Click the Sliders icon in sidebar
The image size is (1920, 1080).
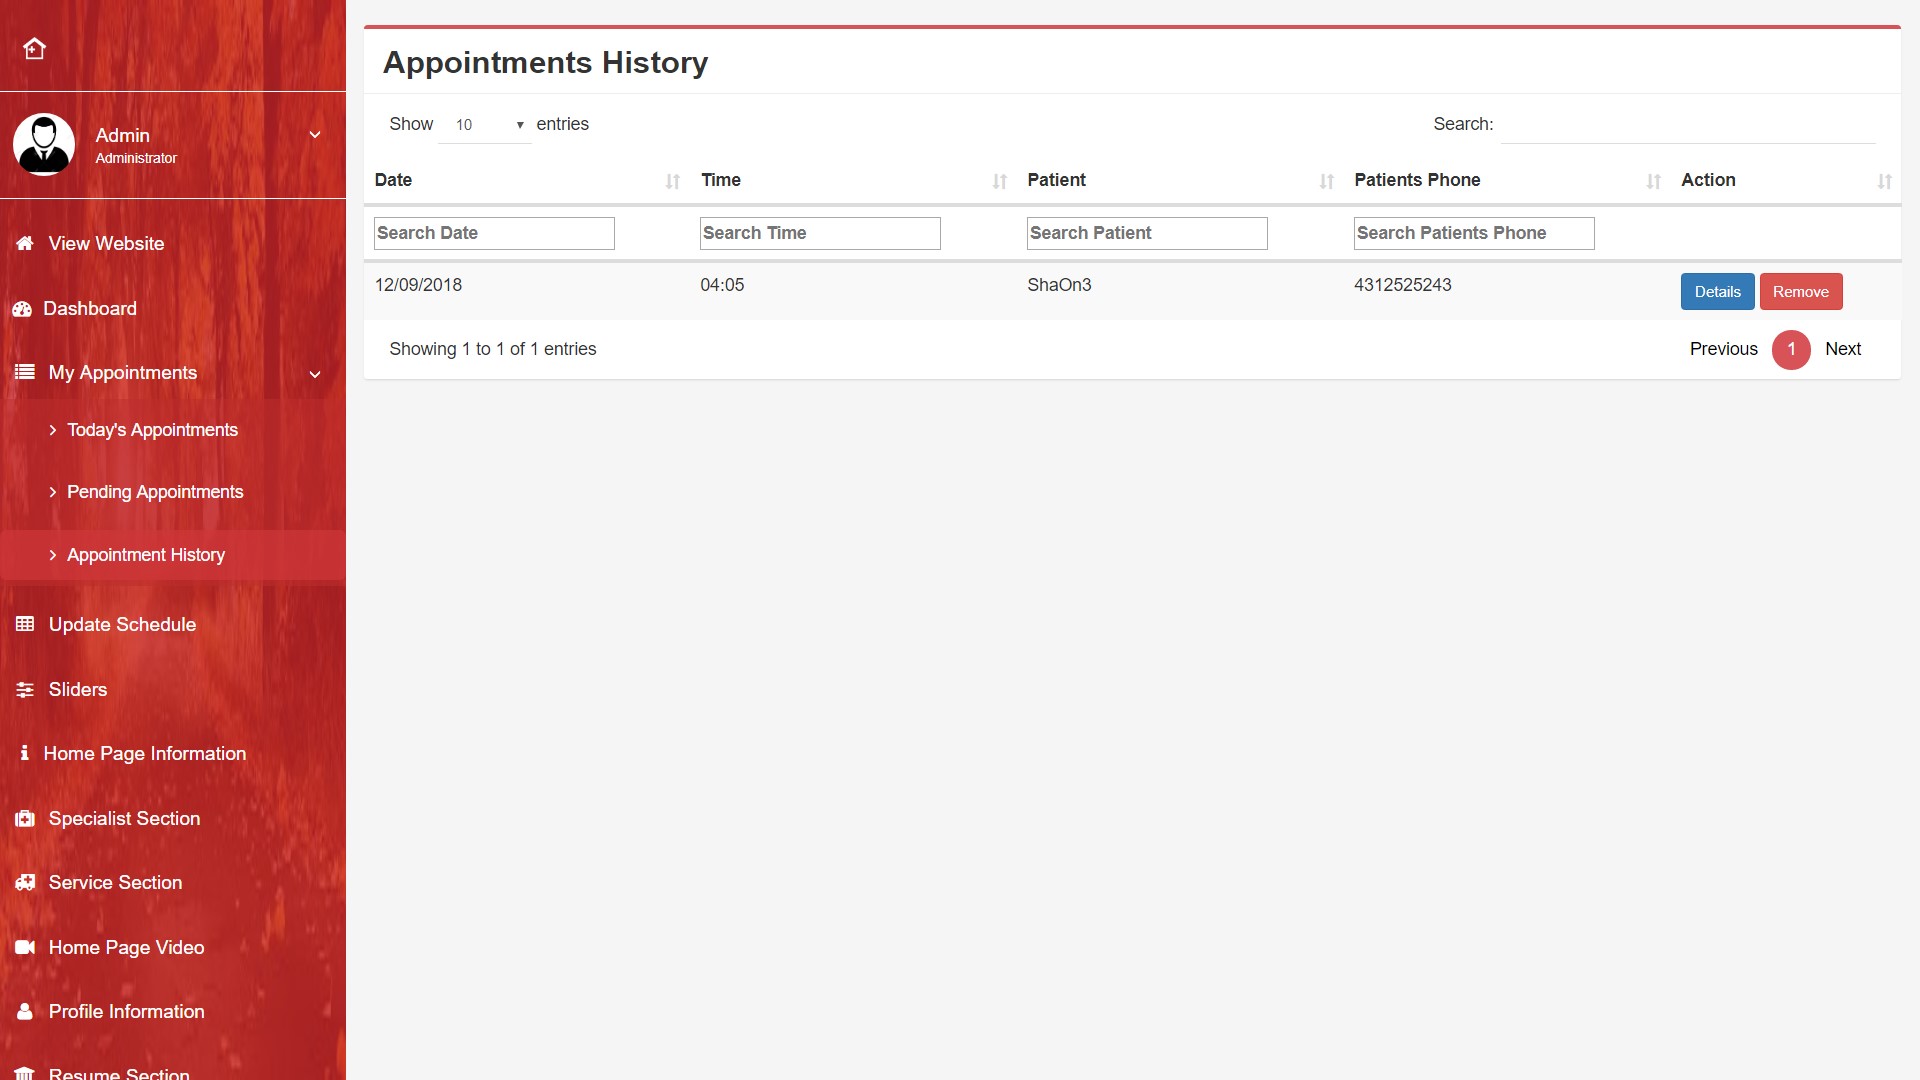tap(25, 690)
